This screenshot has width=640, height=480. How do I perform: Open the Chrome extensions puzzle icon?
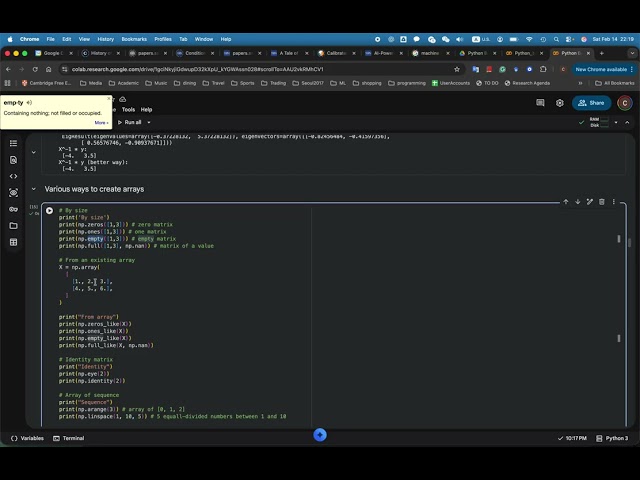click(x=543, y=69)
